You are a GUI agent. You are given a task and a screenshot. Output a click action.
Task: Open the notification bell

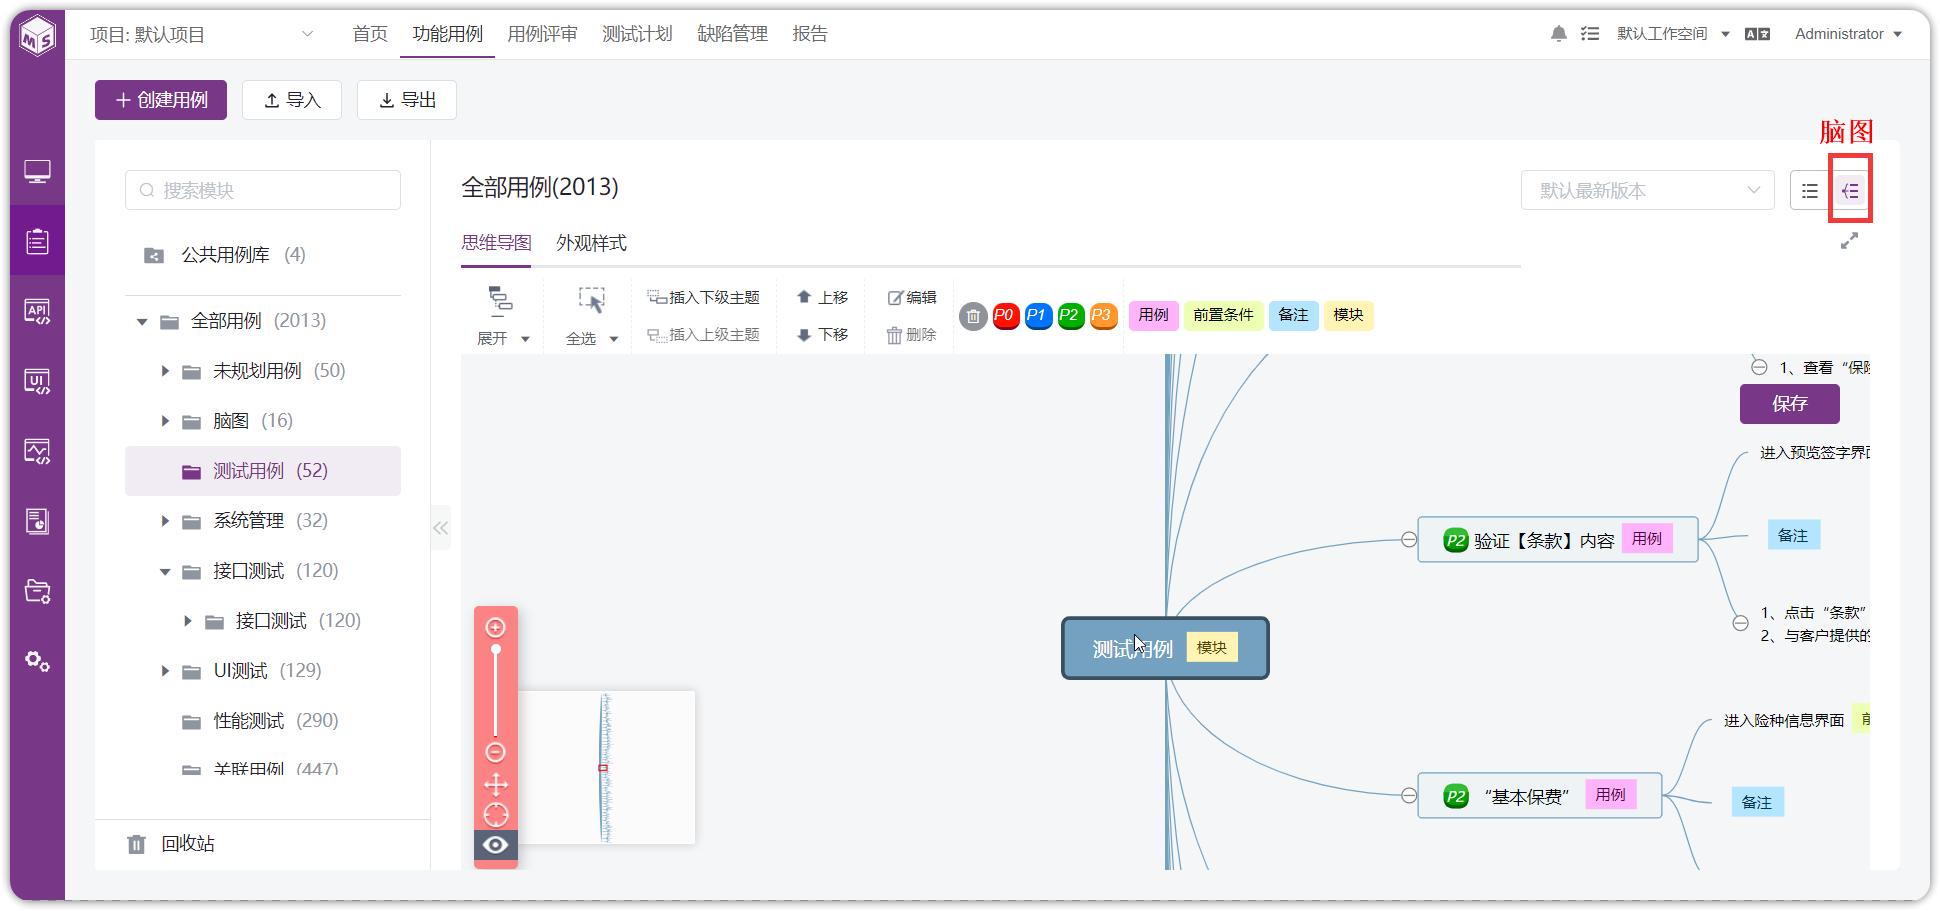click(x=1558, y=34)
